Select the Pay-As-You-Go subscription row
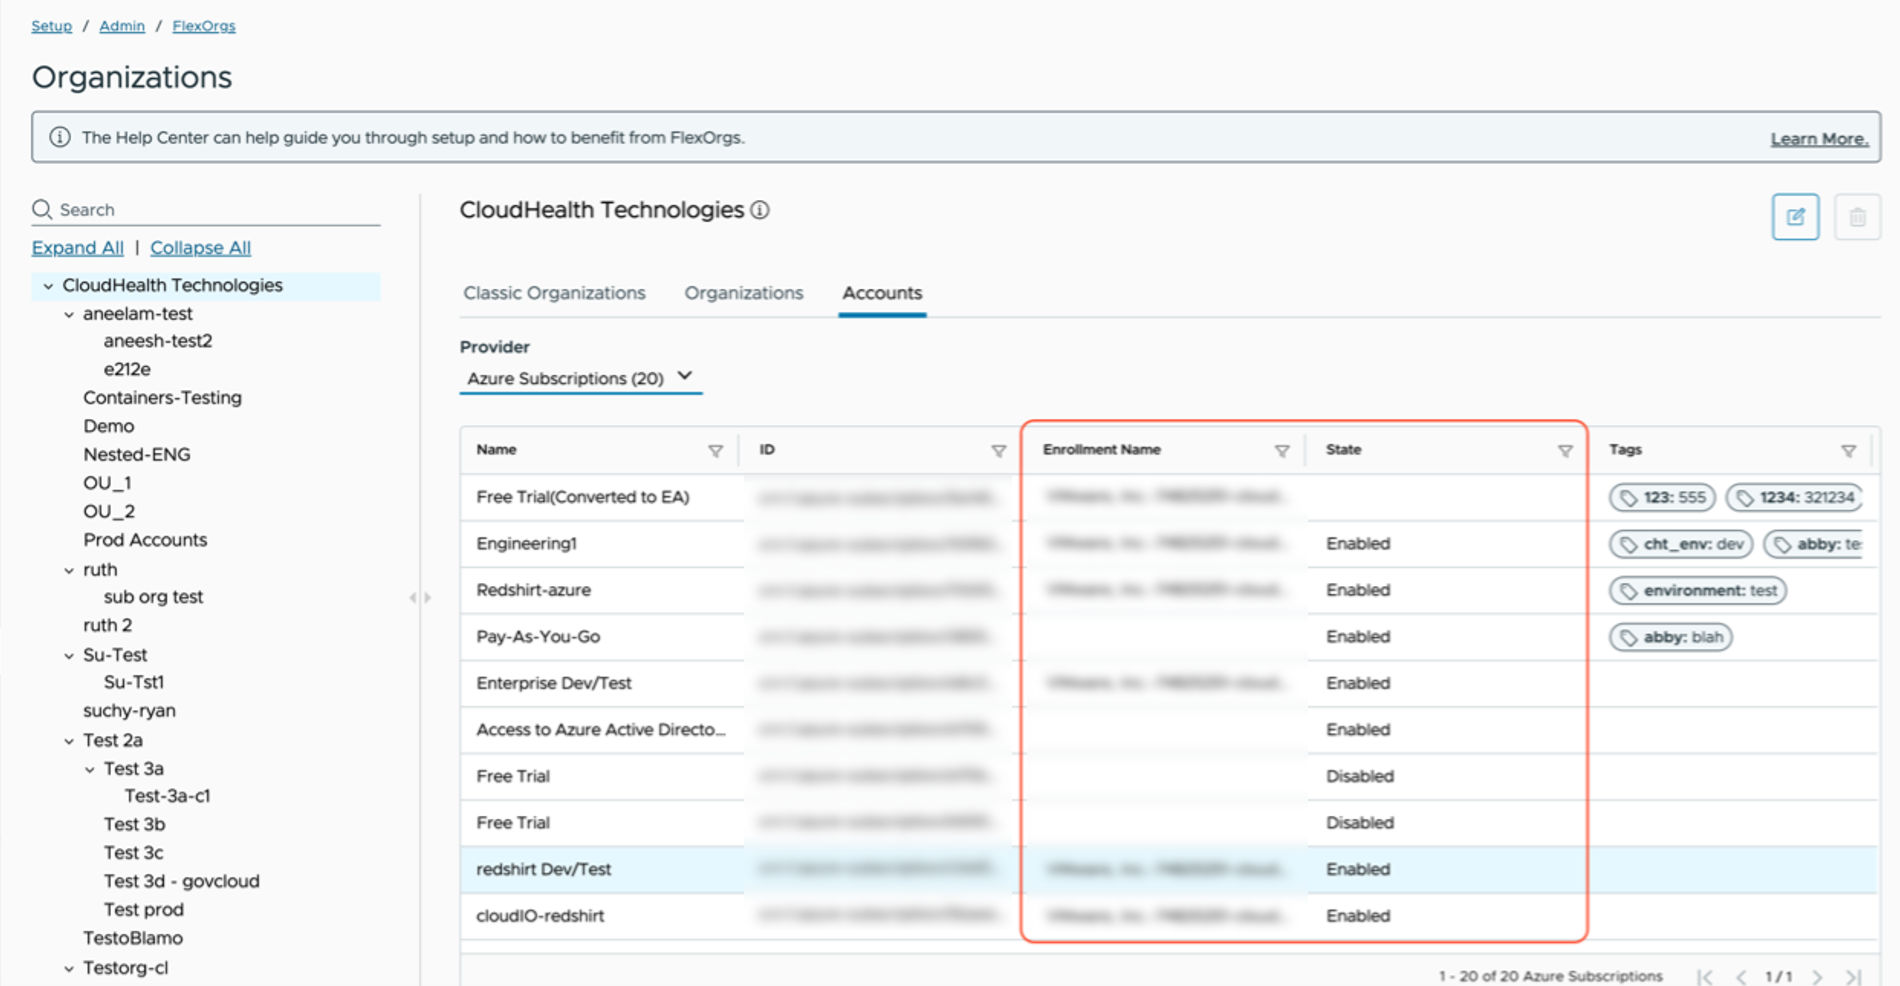Screen dimensions: 1900x986 tap(1168, 637)
